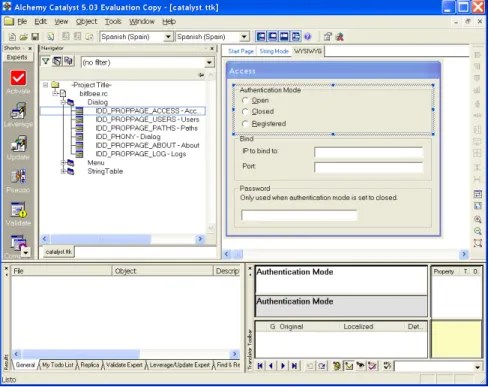Collapse the Dialog folder node
Screen dimensions: 491x387
(x=63, y=102)
